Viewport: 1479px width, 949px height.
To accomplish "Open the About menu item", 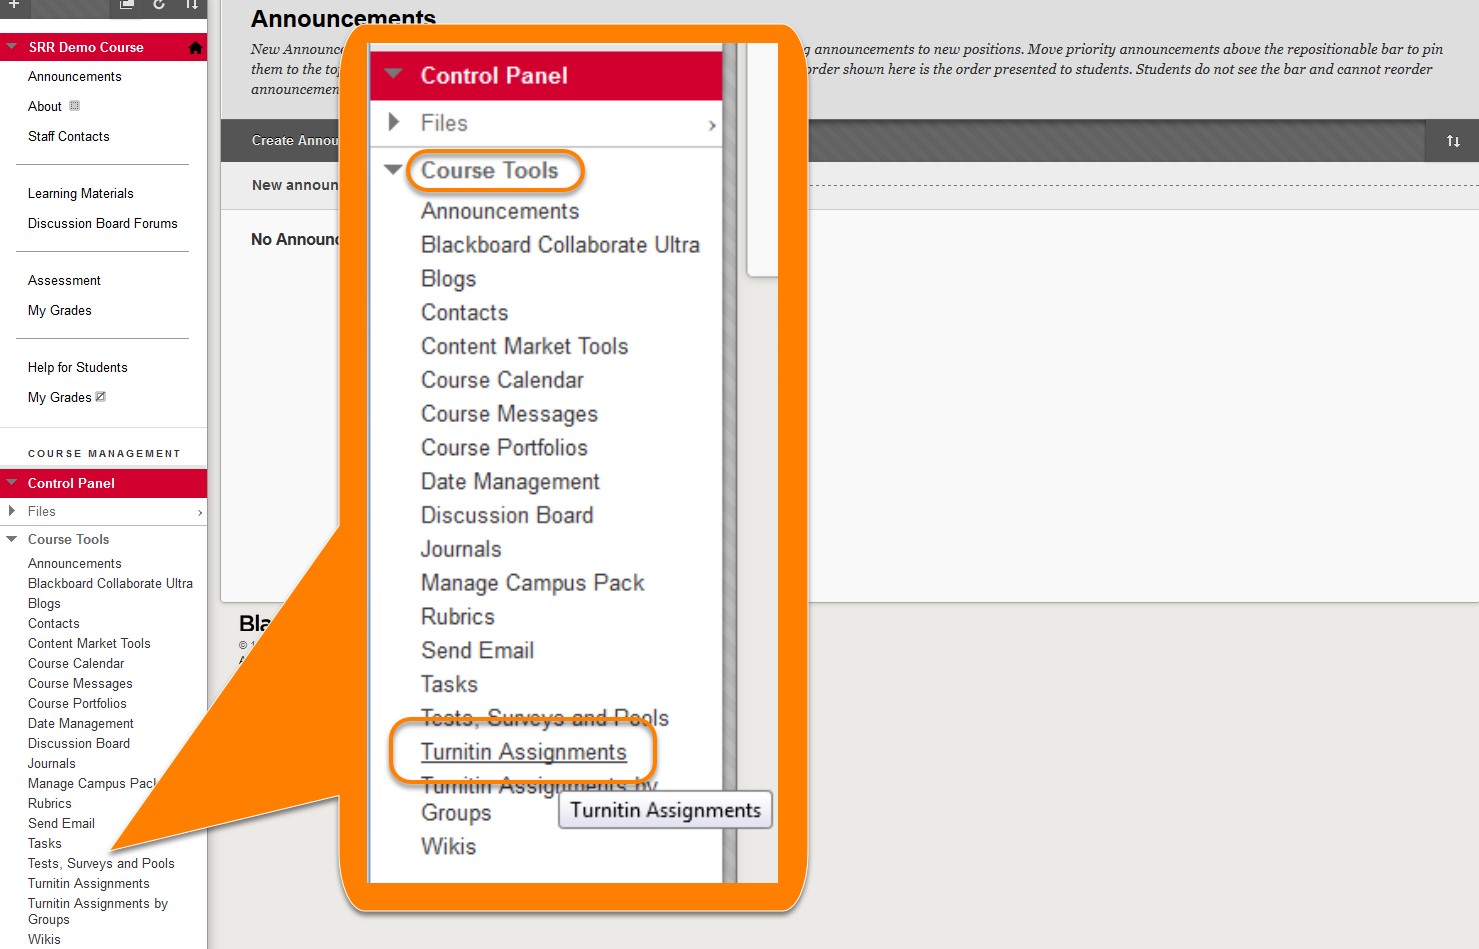I will coord(45,107).
